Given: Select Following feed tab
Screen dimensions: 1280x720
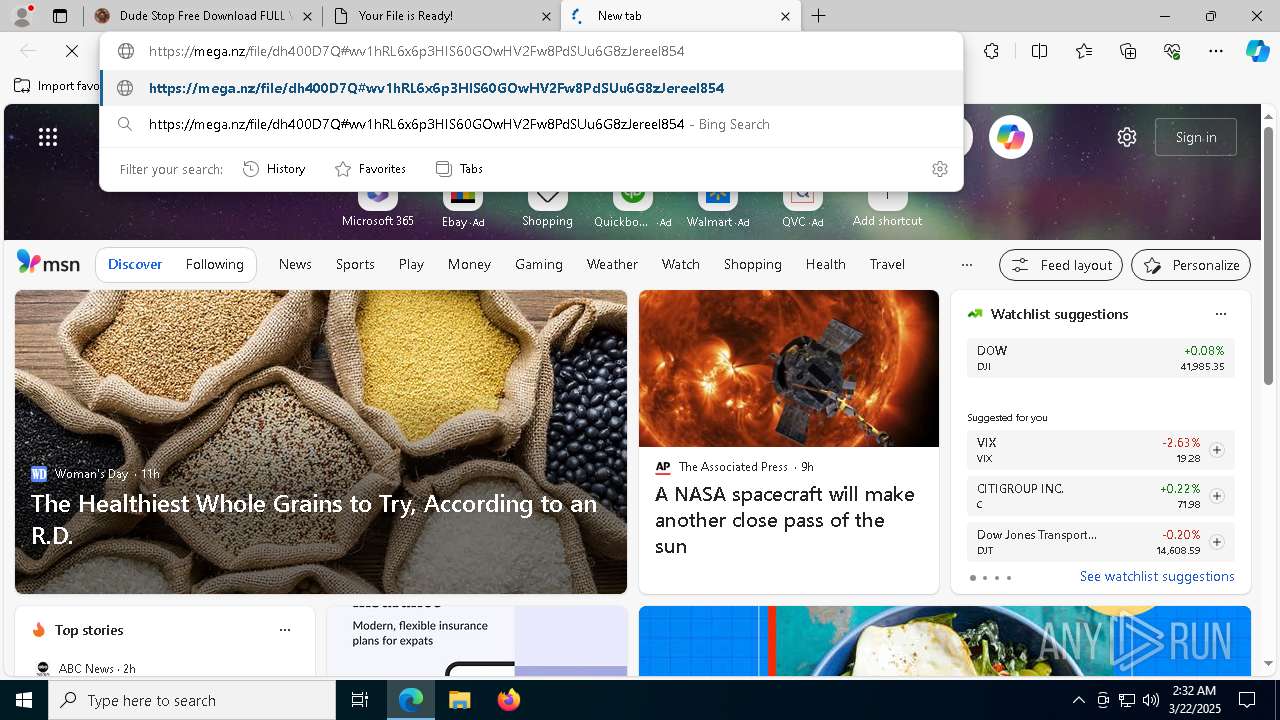Looking at the screenshot, I should click(x=214, y=264).
